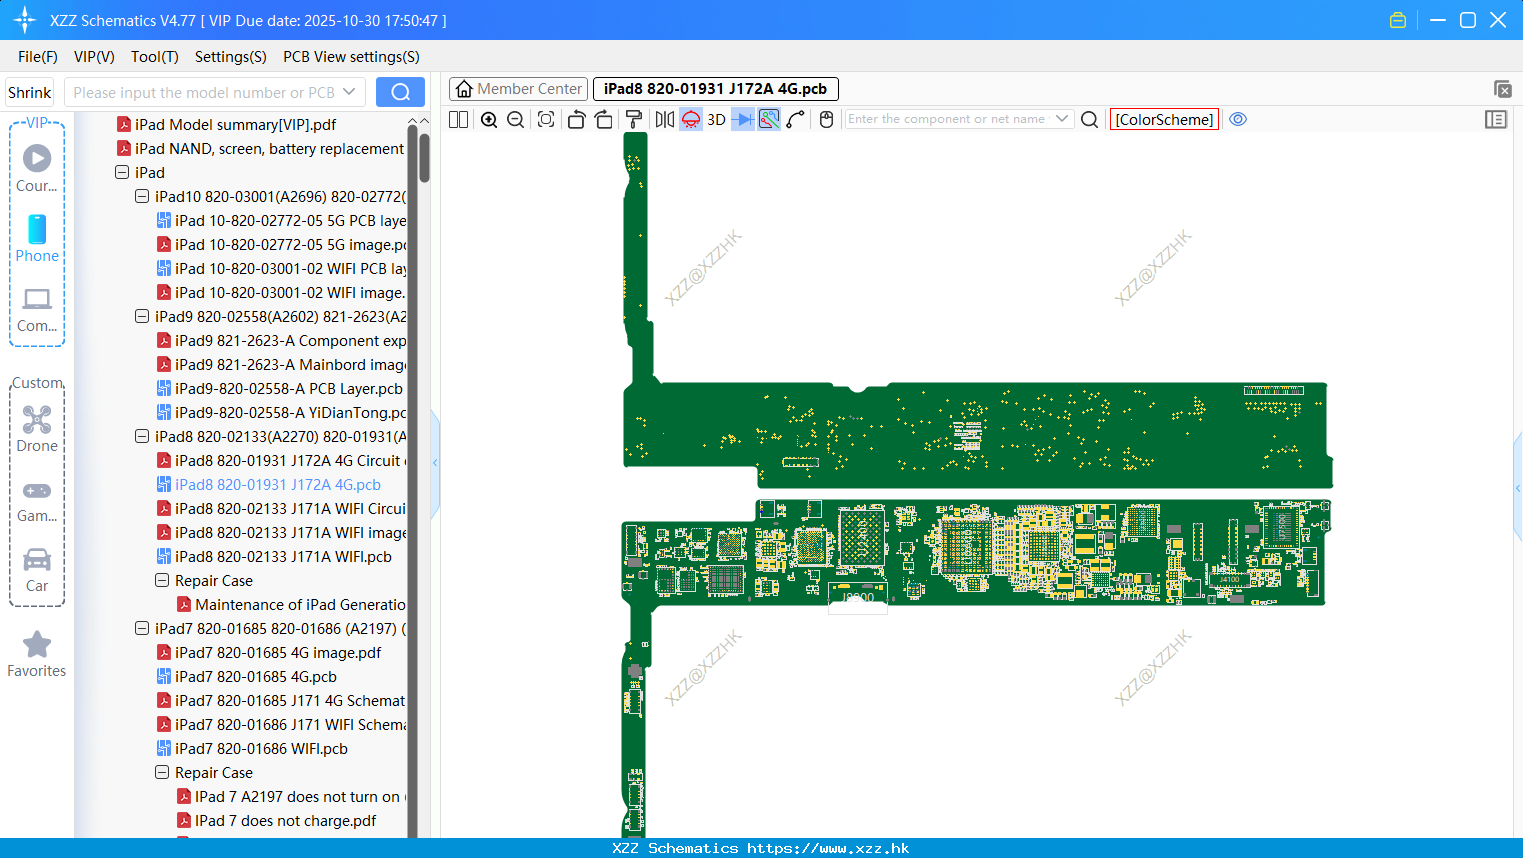Collapse the iPad8 820-02133 node
The height and width of the screenshot is (858, 1523).
pos(142,436)
